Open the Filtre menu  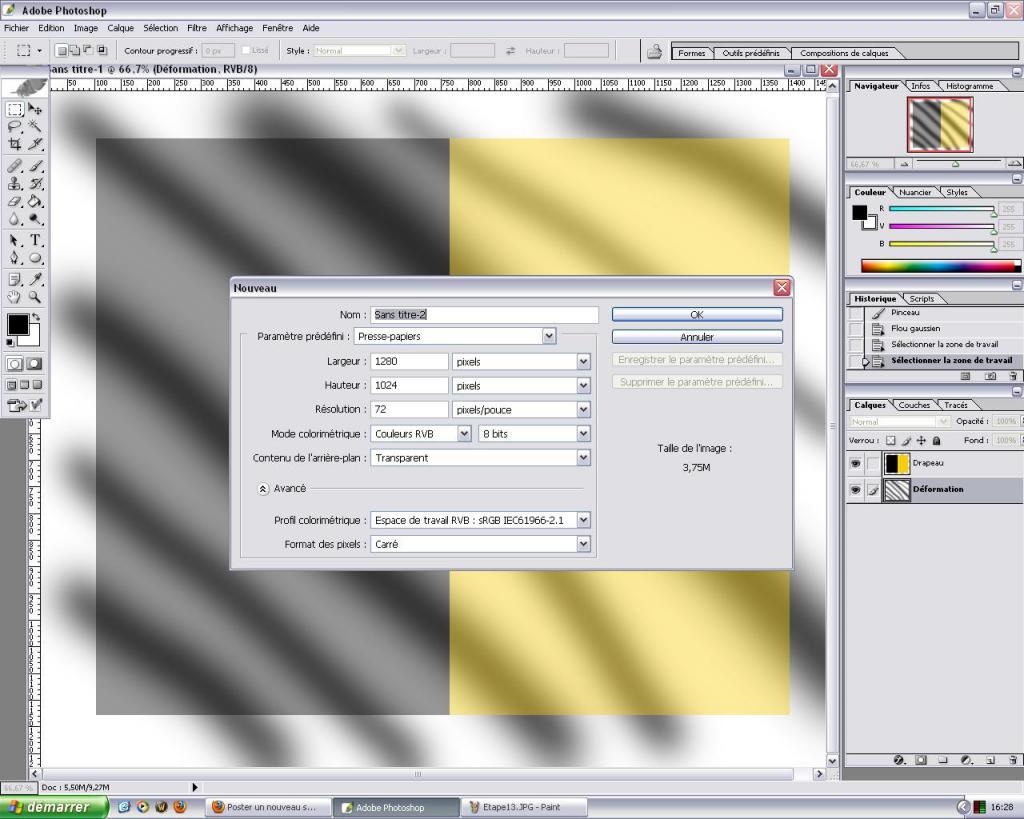[197, 28]
